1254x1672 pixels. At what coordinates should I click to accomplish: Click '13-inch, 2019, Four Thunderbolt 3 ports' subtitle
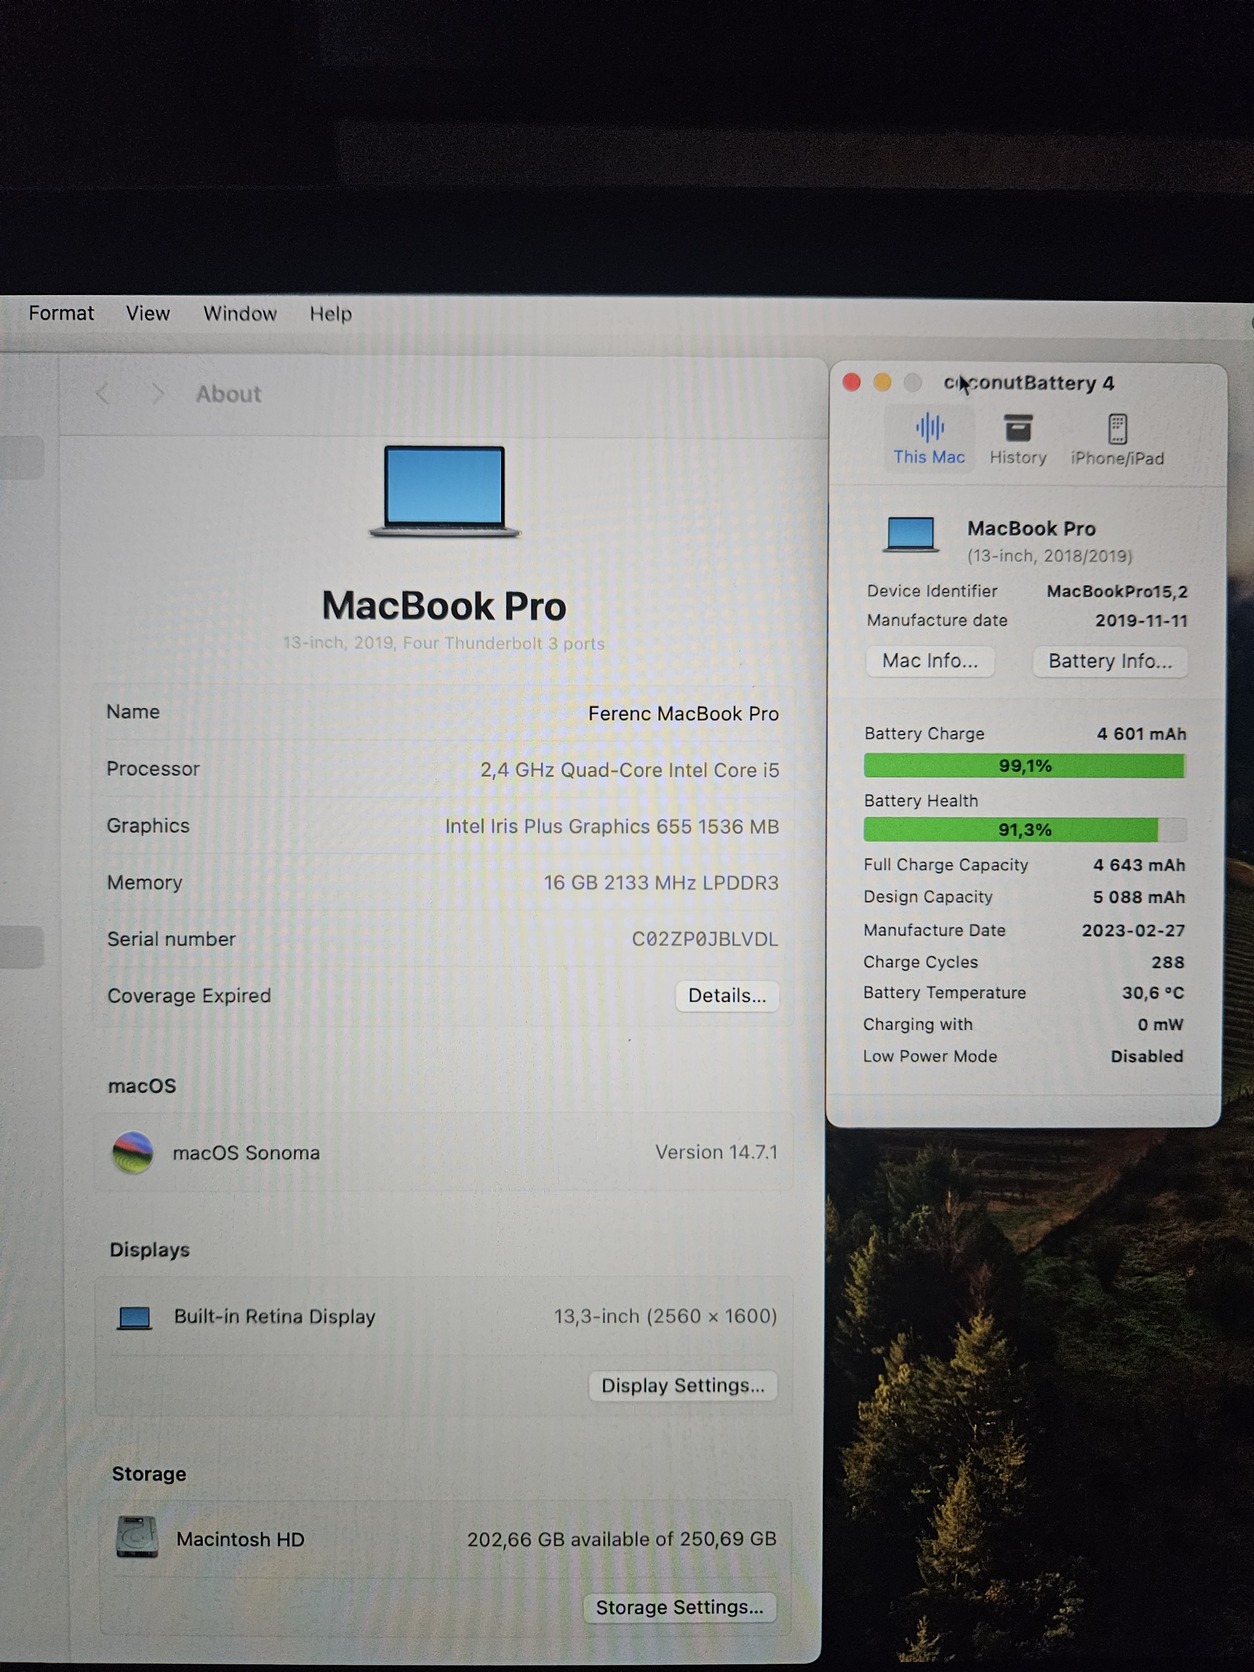[x=444, y=643]
